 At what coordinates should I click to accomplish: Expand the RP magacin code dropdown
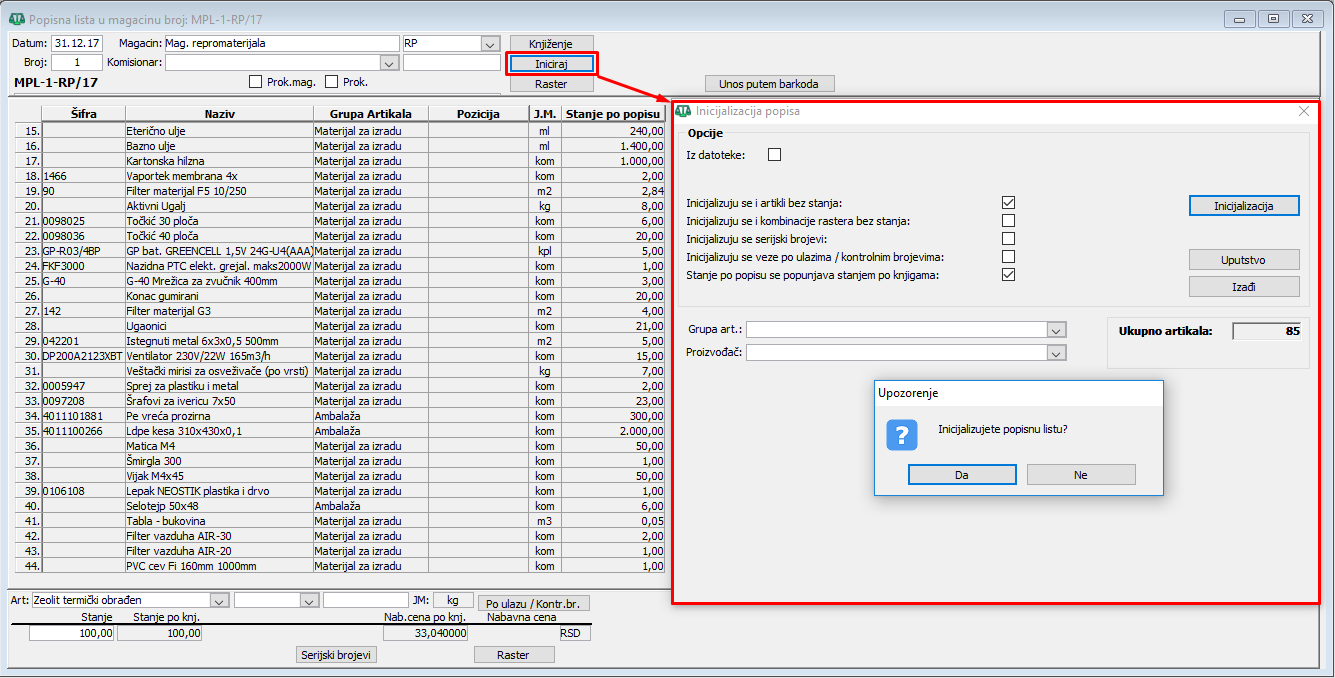click(489, 44)
